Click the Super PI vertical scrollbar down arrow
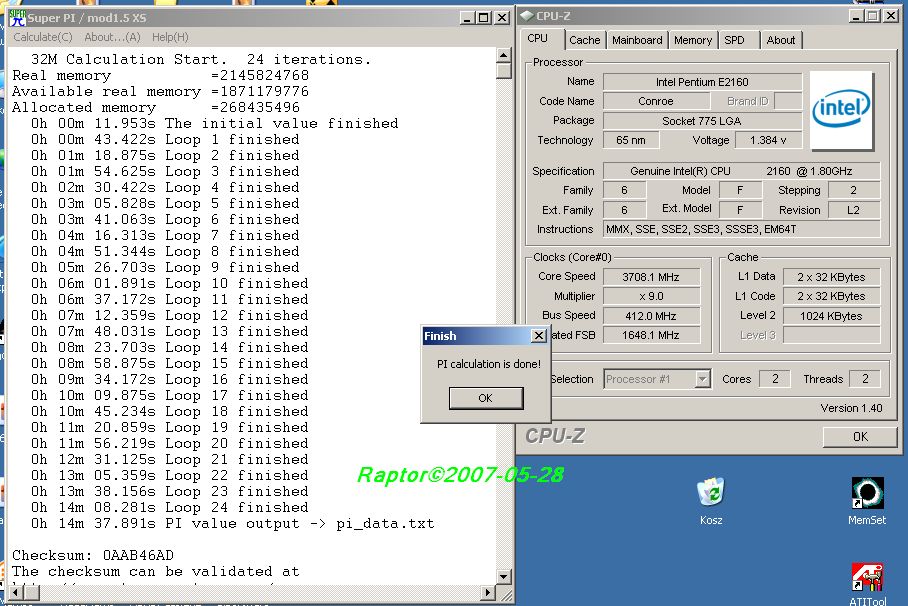 [503, 576]
